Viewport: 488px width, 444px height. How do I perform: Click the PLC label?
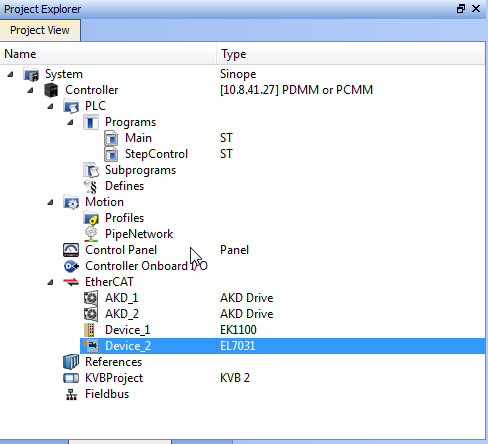(x=95, y=106)
